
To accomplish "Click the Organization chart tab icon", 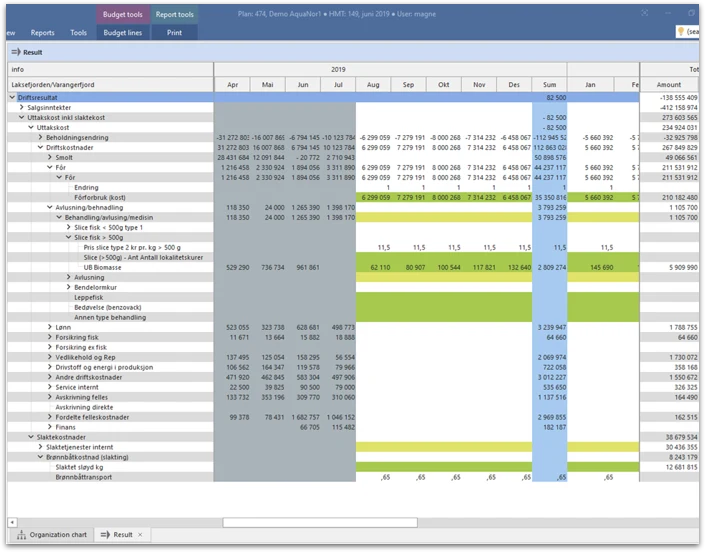I will pos(21,534).
